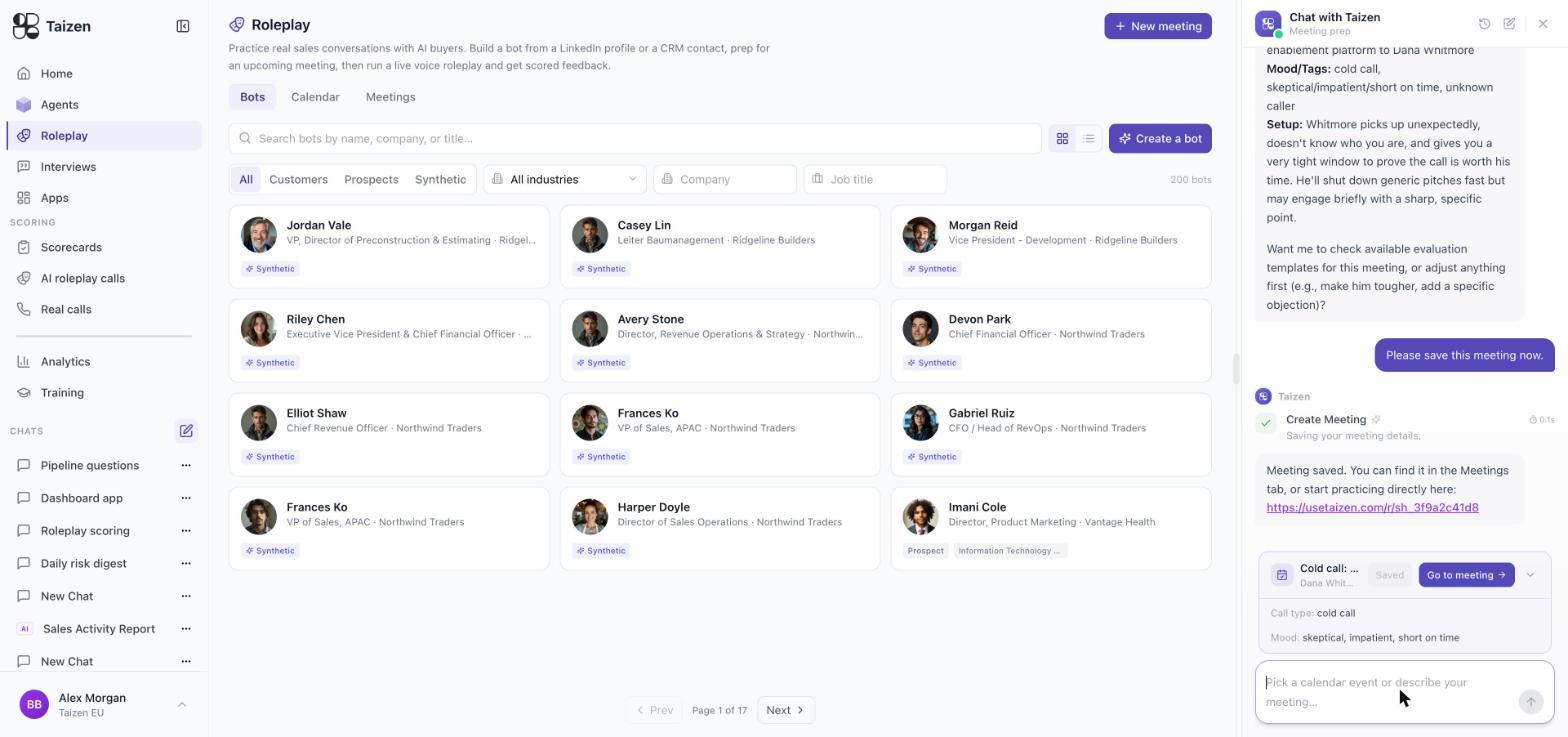Click the Training sidebar icon

pos(24,393)
